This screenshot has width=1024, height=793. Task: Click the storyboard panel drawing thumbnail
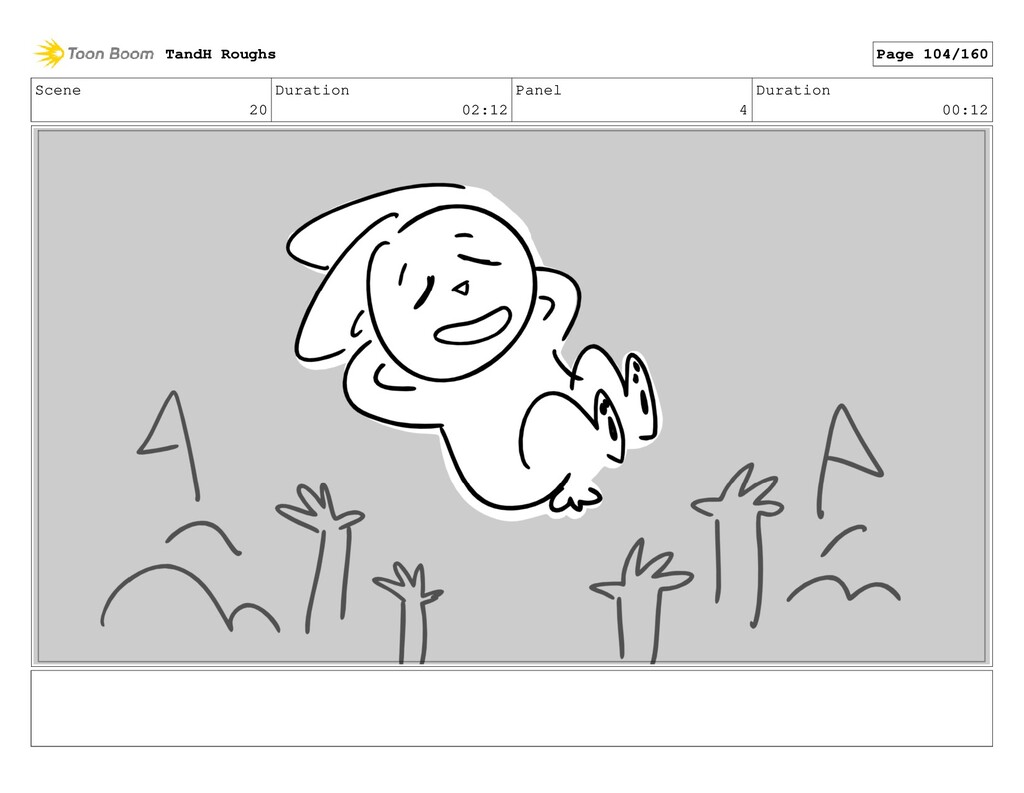click(x=511, y=396)
